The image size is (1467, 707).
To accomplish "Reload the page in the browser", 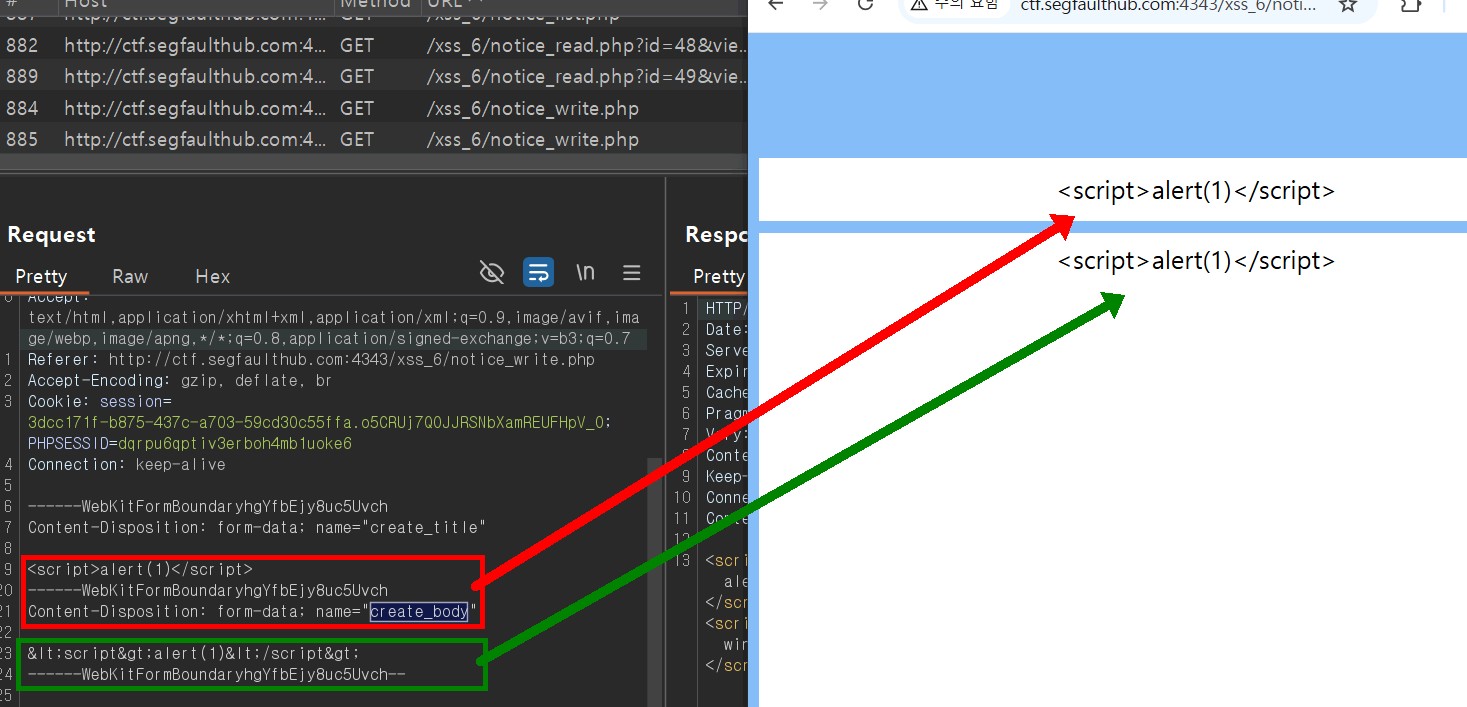I will [x=866, y=5].
